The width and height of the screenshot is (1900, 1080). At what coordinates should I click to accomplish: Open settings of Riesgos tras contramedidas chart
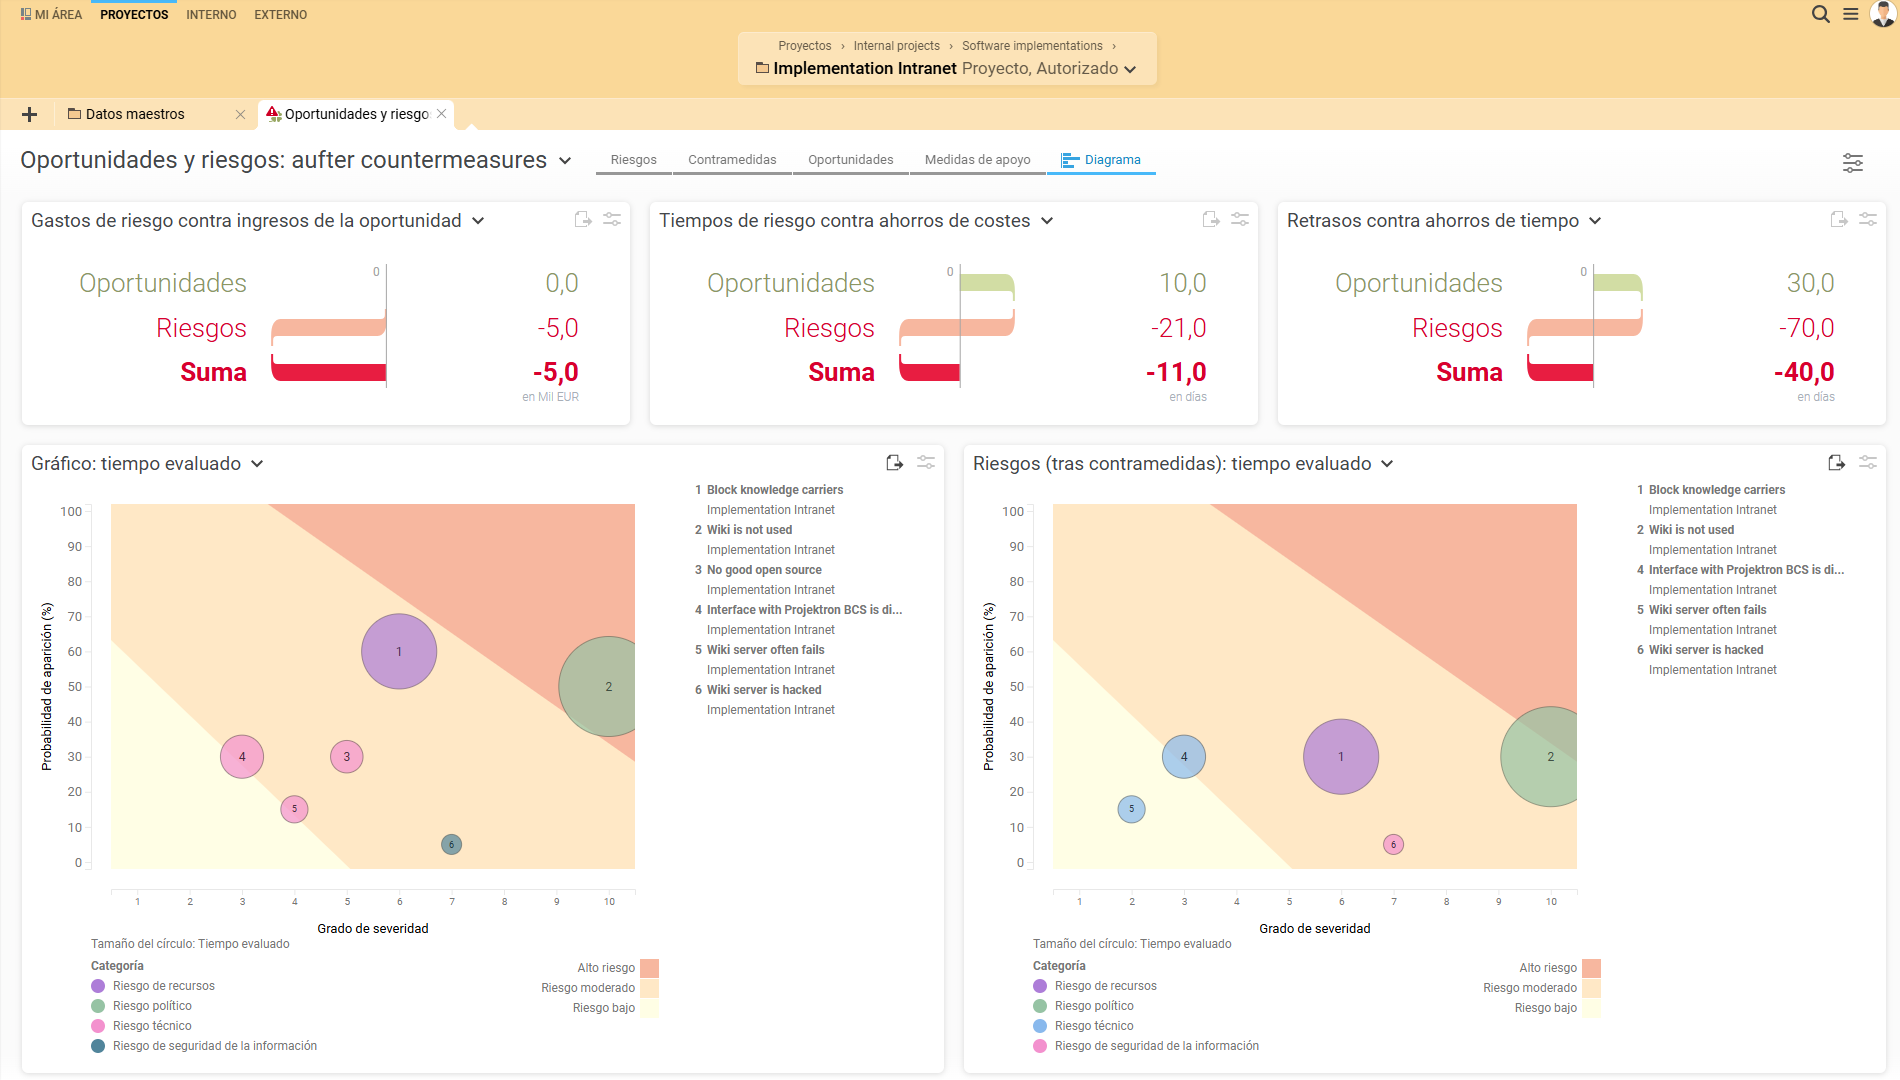pos(1867,463)
